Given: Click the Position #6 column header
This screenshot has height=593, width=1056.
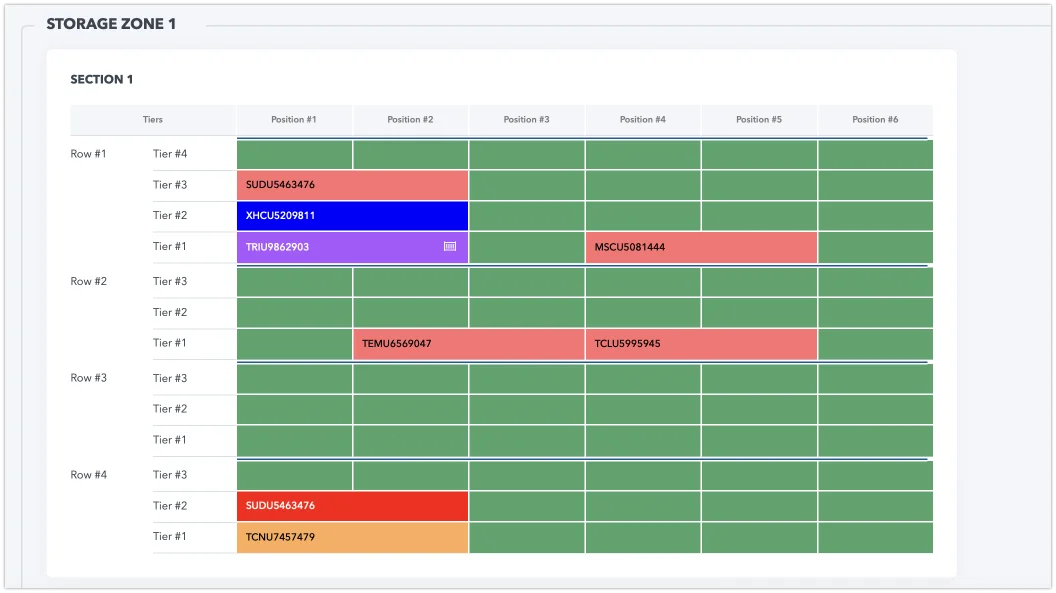Looking at the screenshot, I should point(875,120).
